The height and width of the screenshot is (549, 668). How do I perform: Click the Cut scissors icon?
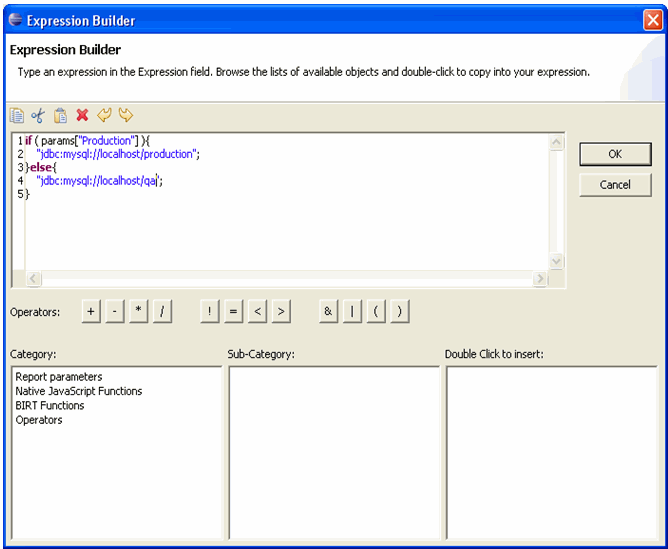click(38, 115)
